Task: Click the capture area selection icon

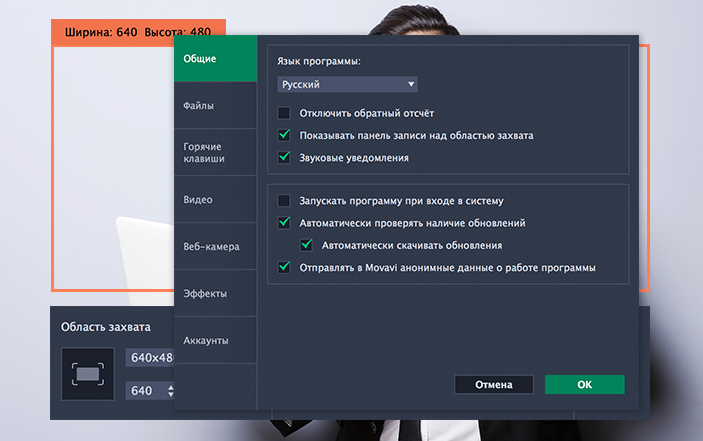Action: click(x=87, y=374)
